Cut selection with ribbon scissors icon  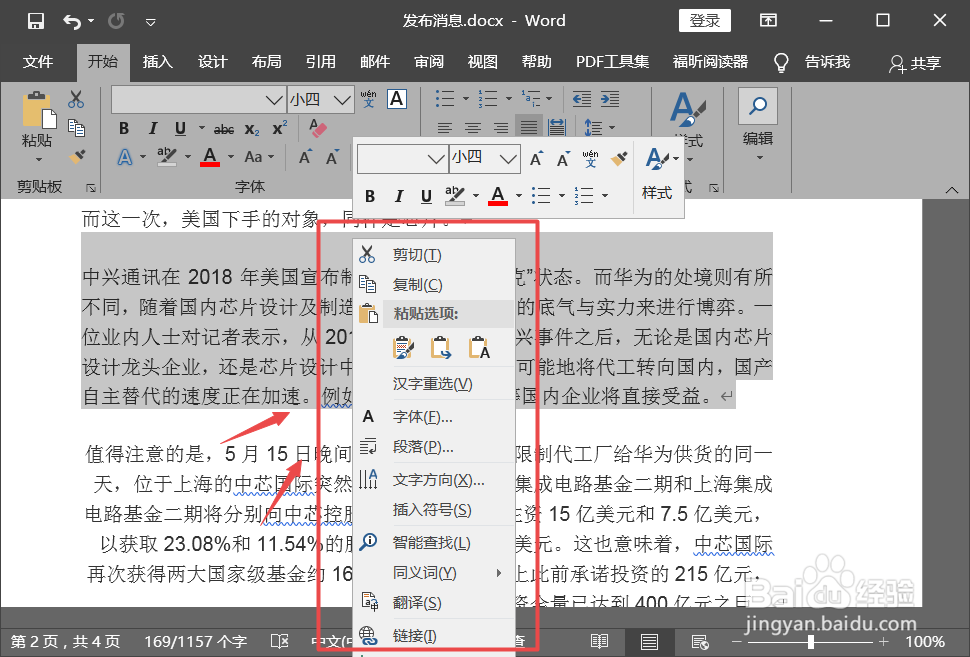click(76, 99)
